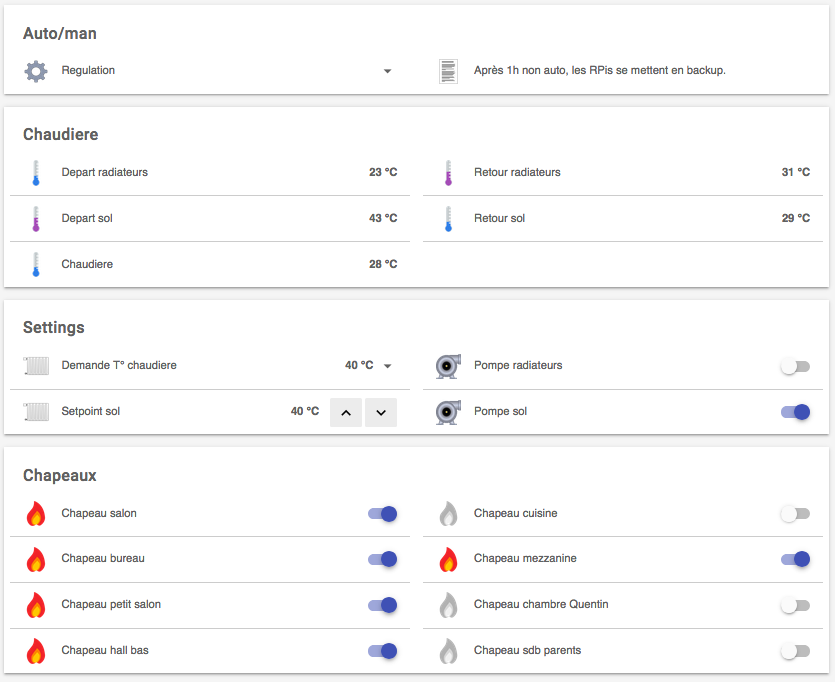The image size is (835, 682).
Task: Click the Depart radiateurs thermometer icon
Action: point(36,172)
